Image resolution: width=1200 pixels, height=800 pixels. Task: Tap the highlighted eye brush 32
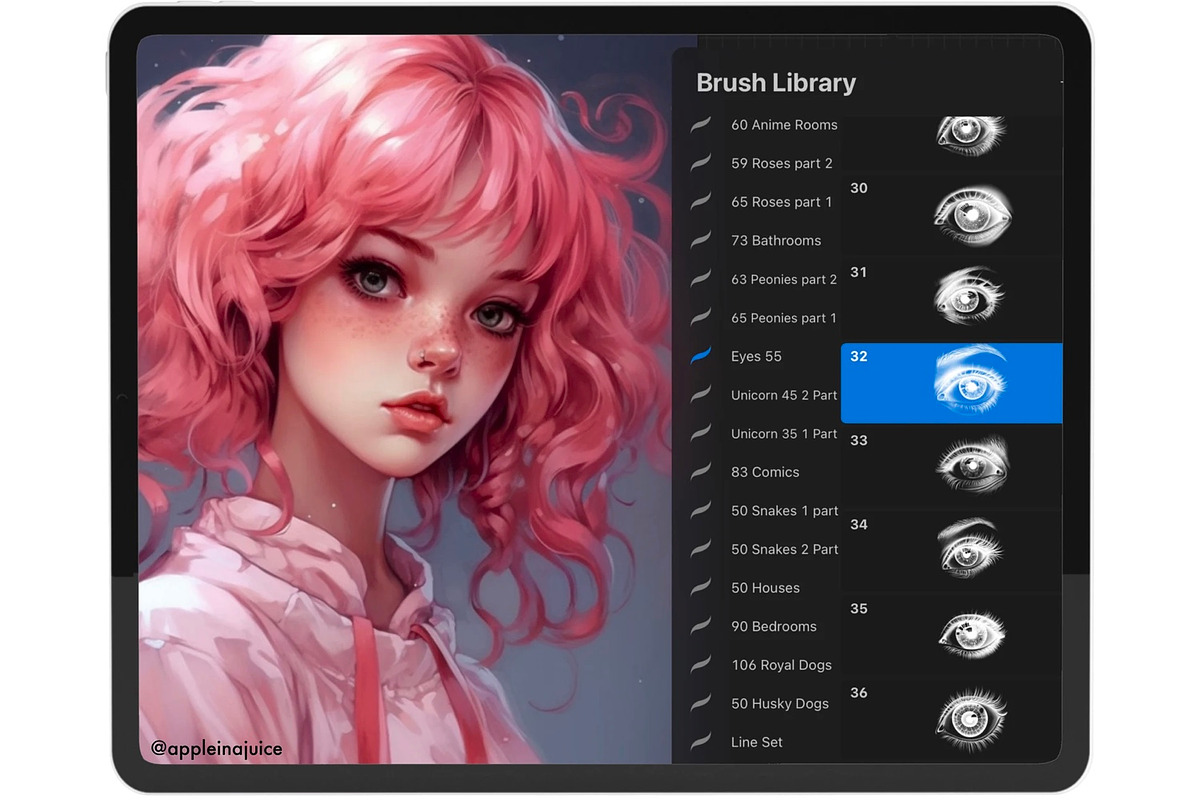[x=951, y=383]
